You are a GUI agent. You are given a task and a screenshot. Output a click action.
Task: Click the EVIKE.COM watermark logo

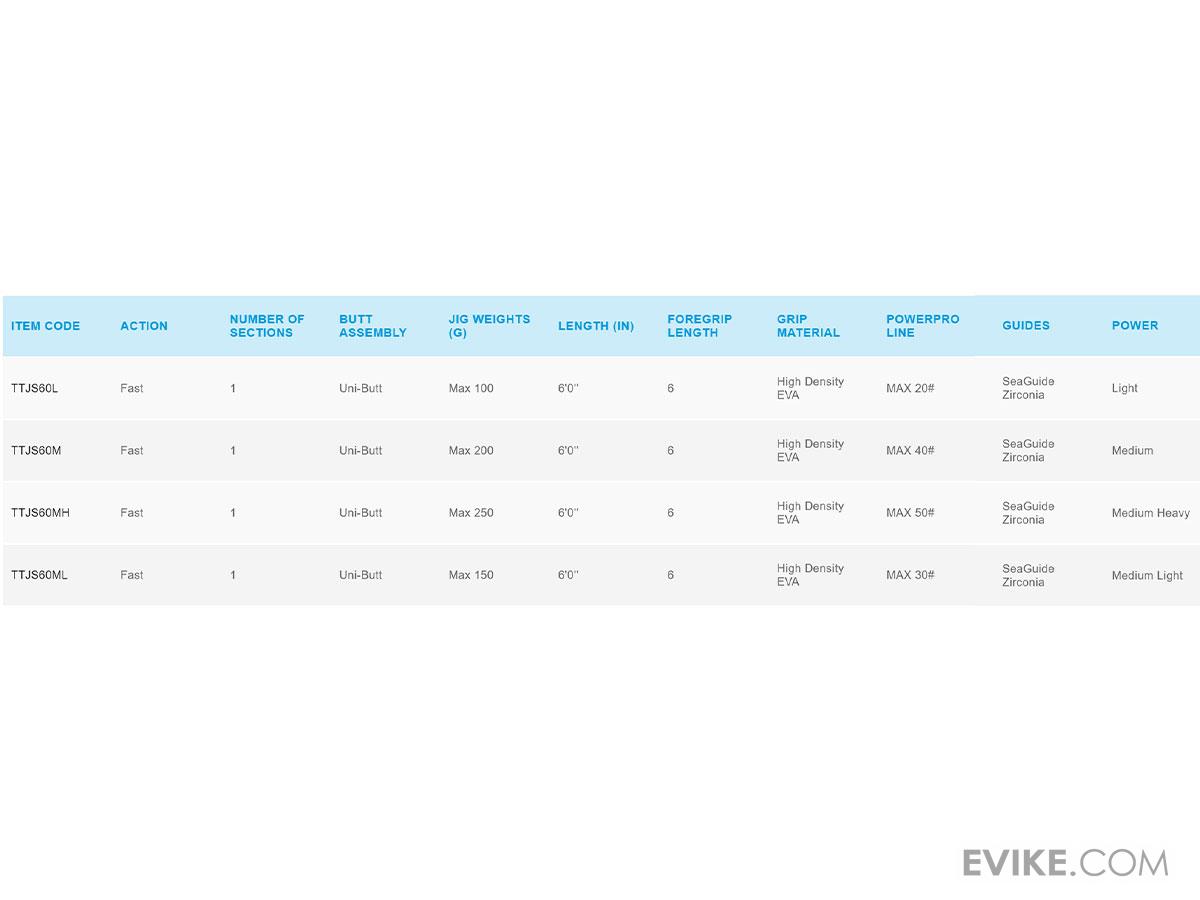pyautogui.click(x=1065, y=862)
